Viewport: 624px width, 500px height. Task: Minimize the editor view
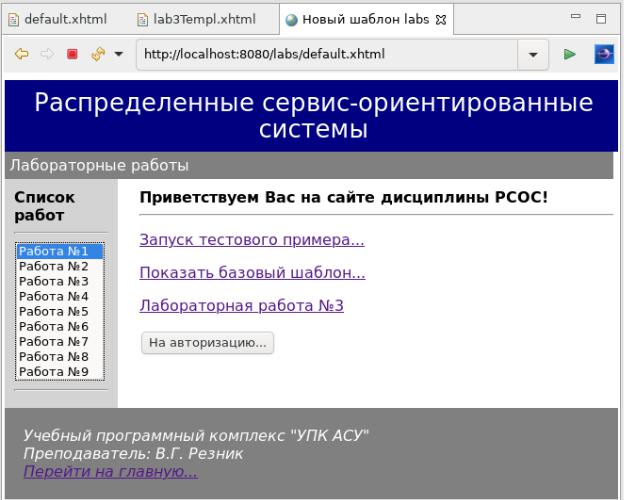[x=575, y=16]
